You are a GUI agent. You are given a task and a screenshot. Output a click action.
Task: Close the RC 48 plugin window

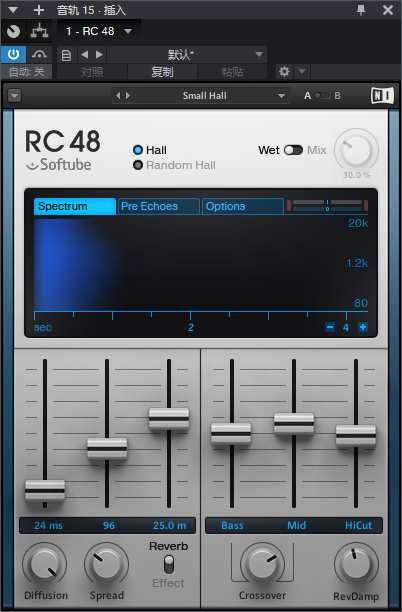[x=388, y=10]
